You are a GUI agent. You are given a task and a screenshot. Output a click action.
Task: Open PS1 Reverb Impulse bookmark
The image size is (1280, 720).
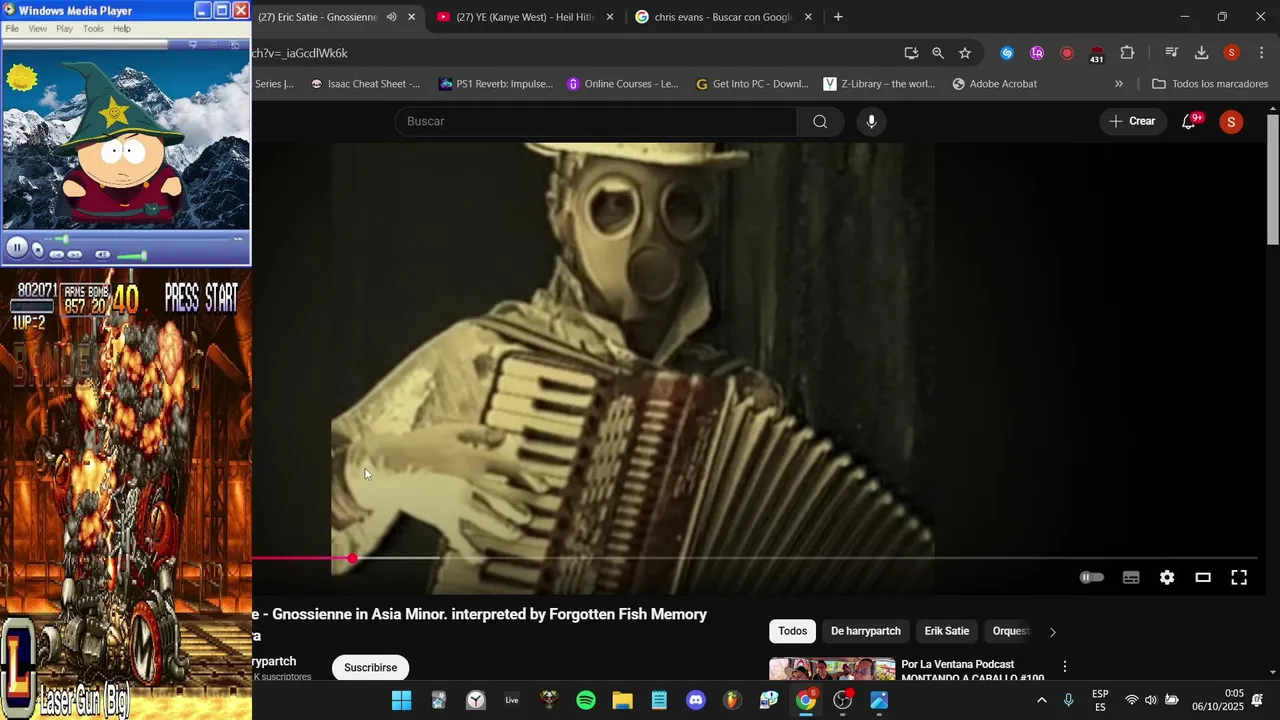pyautogui.click(x=496, y=84)
